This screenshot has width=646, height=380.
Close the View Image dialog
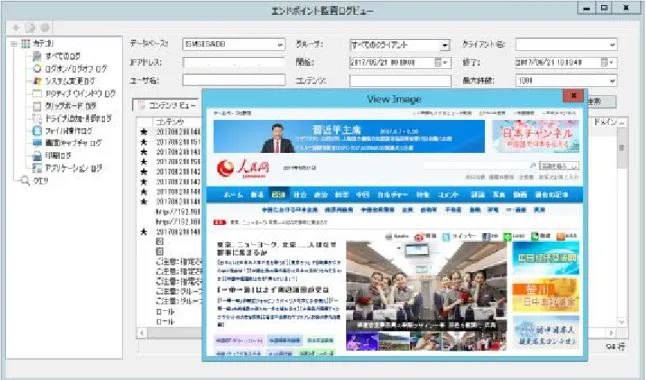click(573, 96)
